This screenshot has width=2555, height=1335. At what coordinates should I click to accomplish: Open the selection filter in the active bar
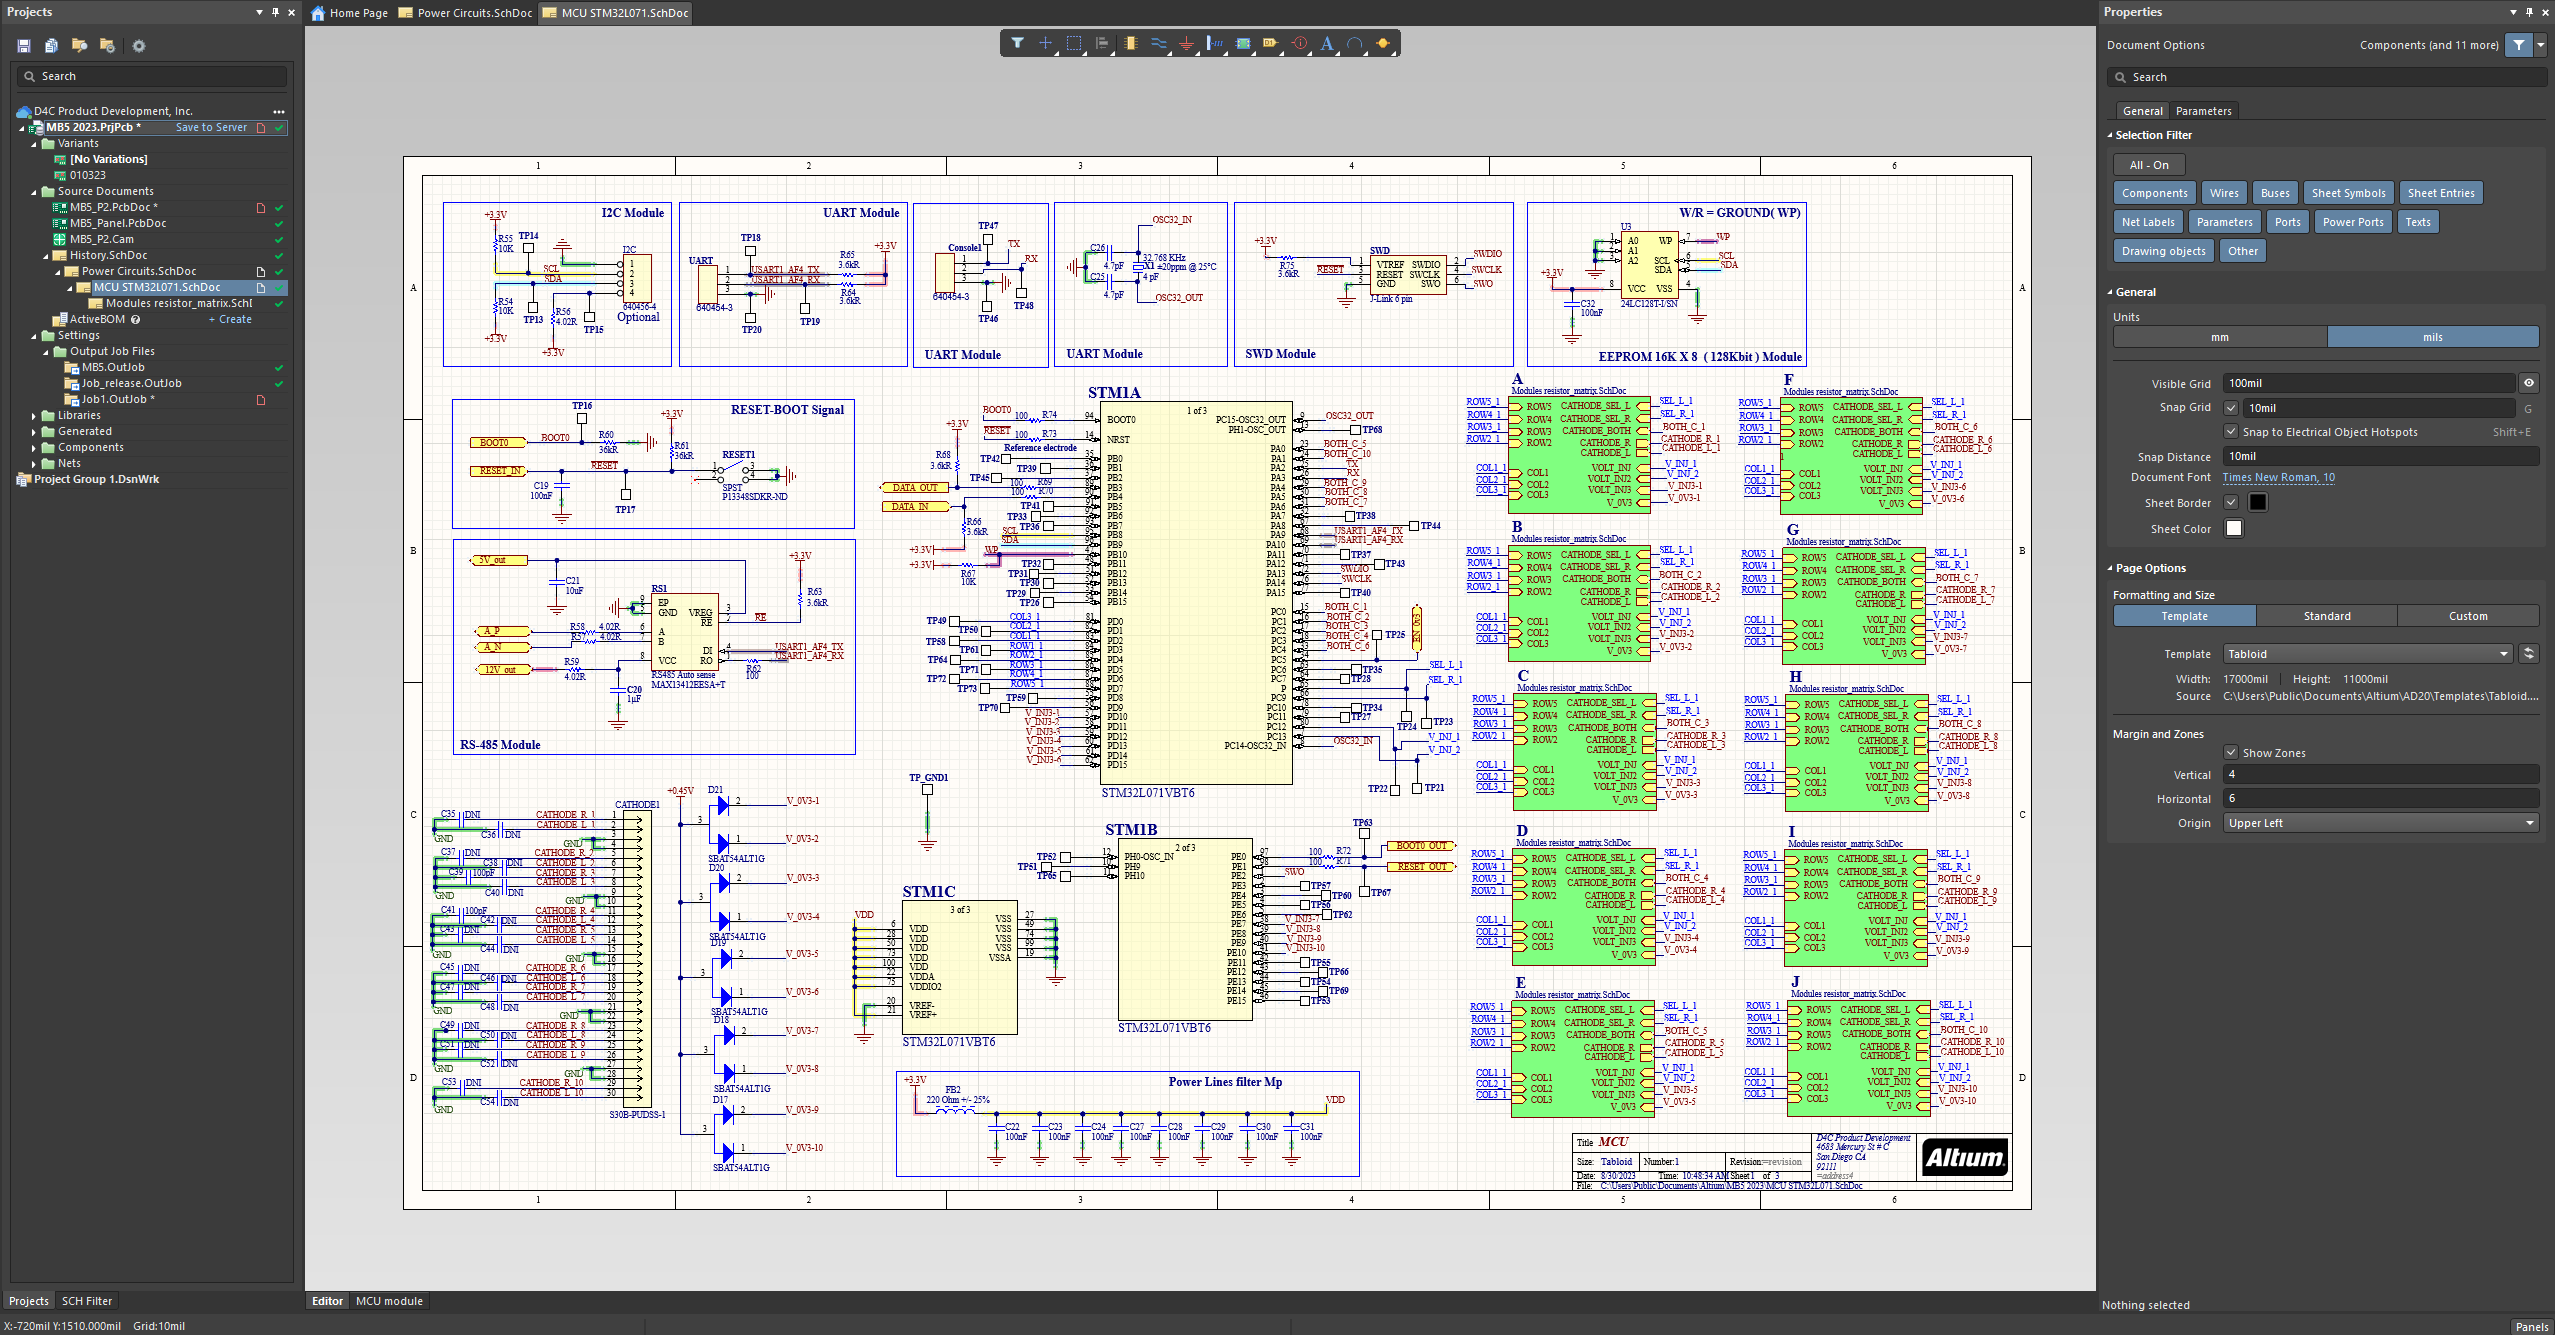(1017, 43)
